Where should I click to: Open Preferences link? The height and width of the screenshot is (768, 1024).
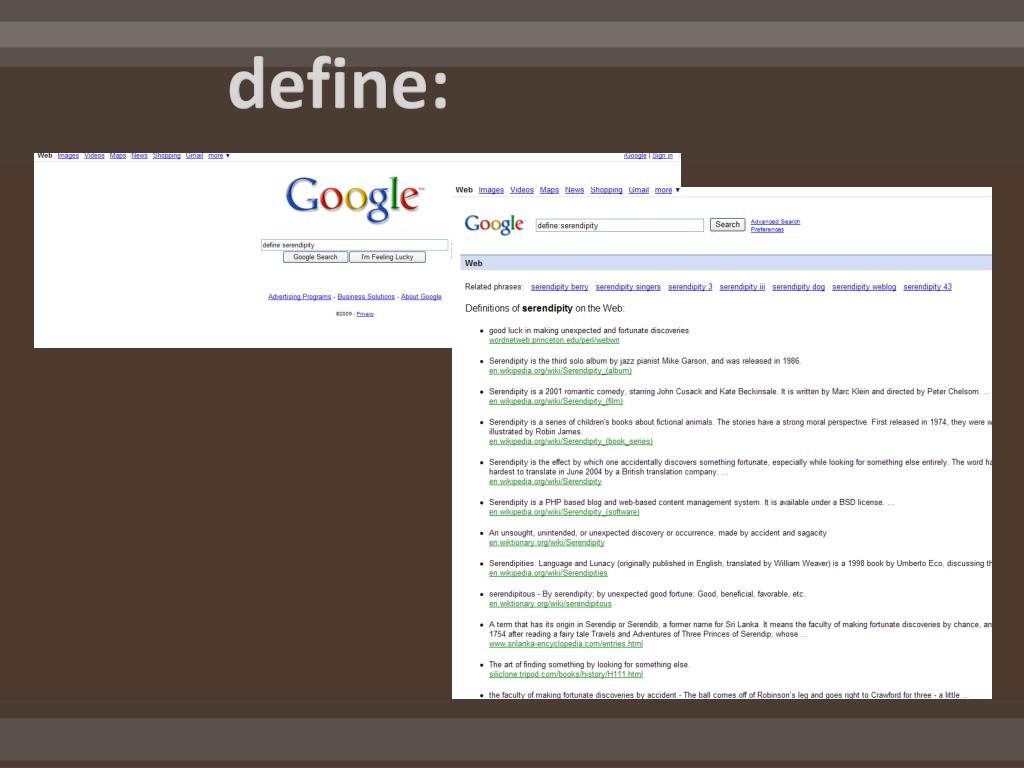coord(767,230)
